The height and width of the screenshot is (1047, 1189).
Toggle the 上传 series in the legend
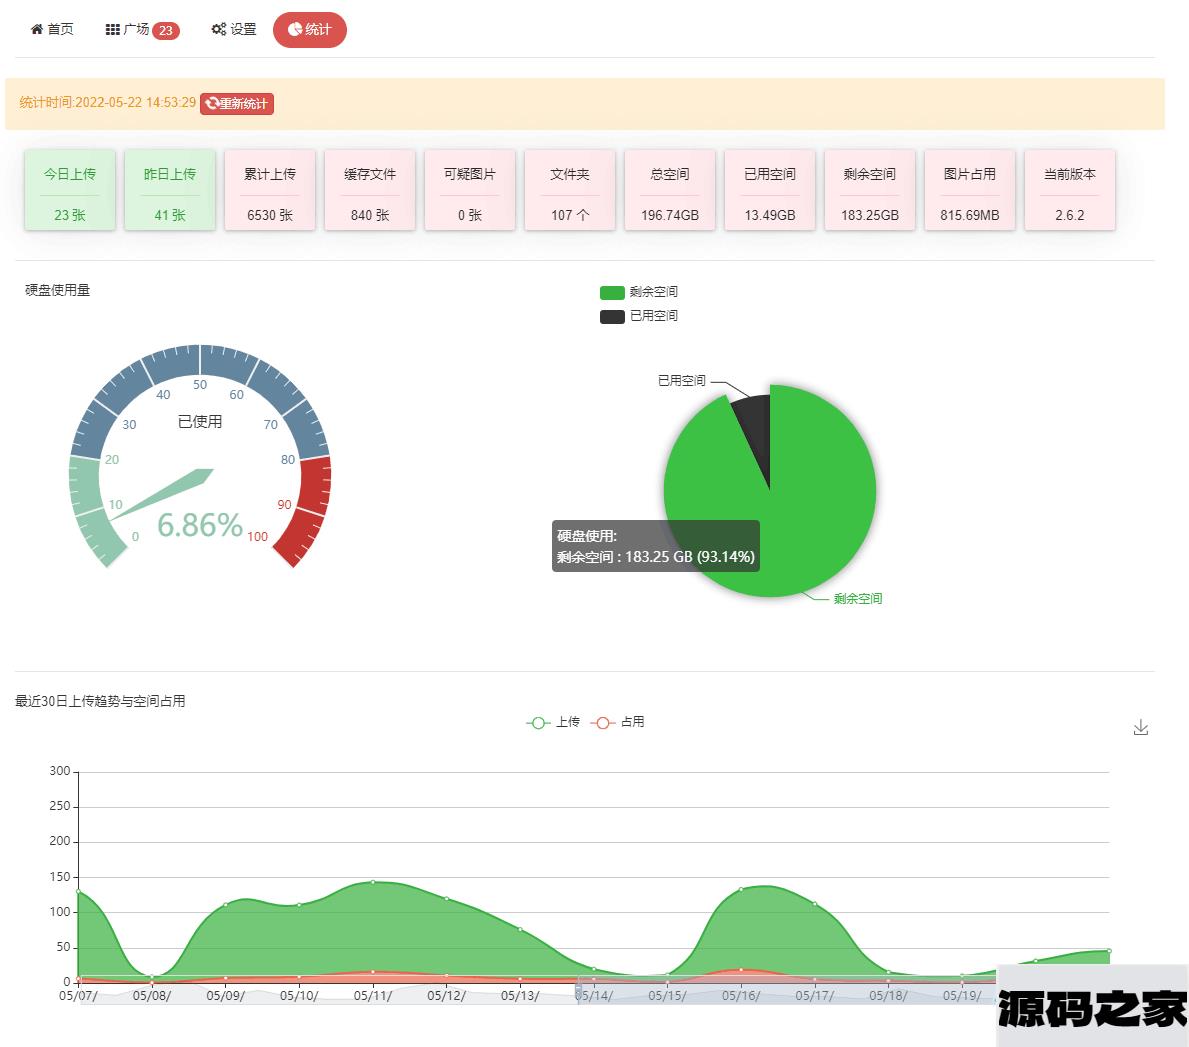click(x=553, y=722)
